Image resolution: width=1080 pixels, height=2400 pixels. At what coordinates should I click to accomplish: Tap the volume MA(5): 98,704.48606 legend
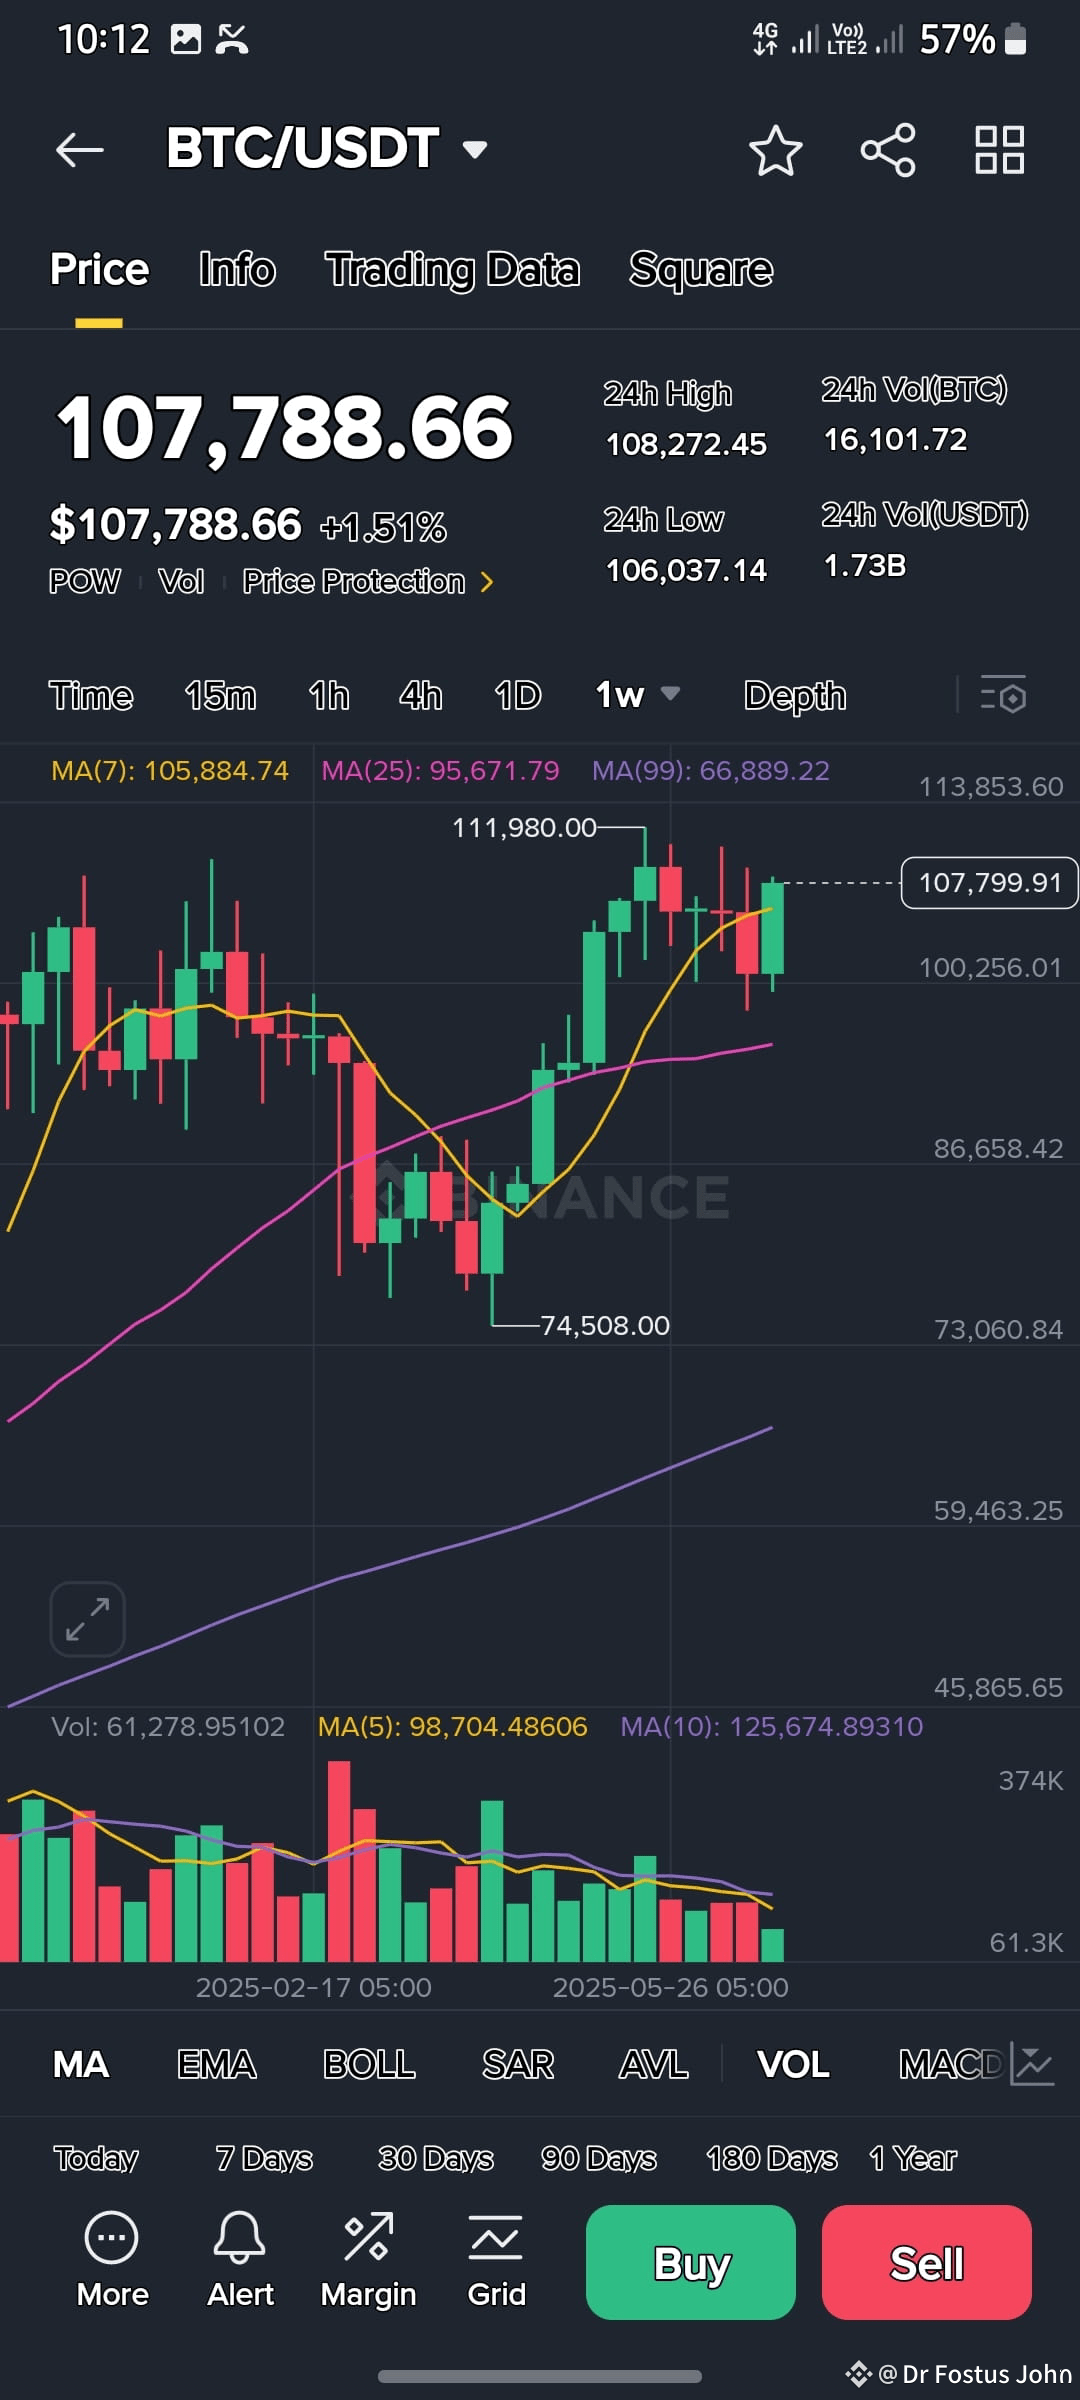coord(453,1727)
